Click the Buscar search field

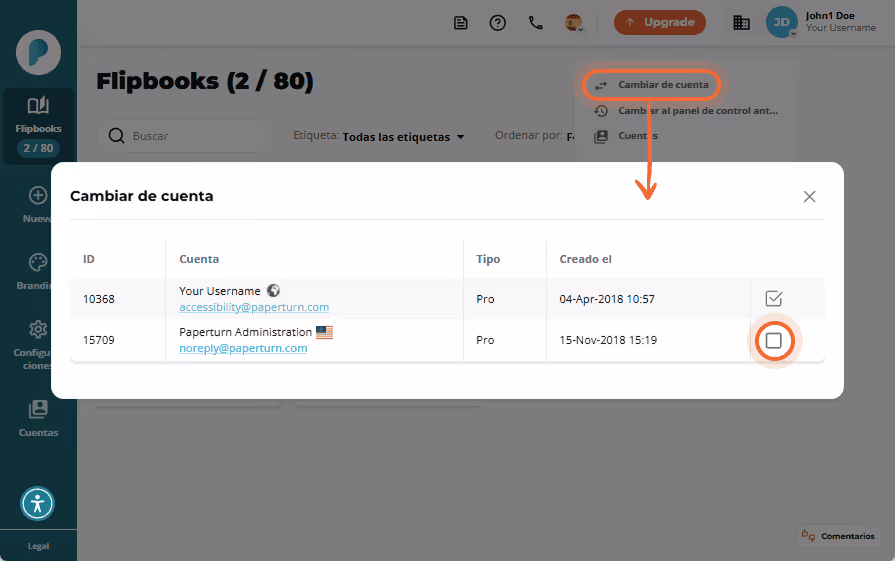click(186, 136)
